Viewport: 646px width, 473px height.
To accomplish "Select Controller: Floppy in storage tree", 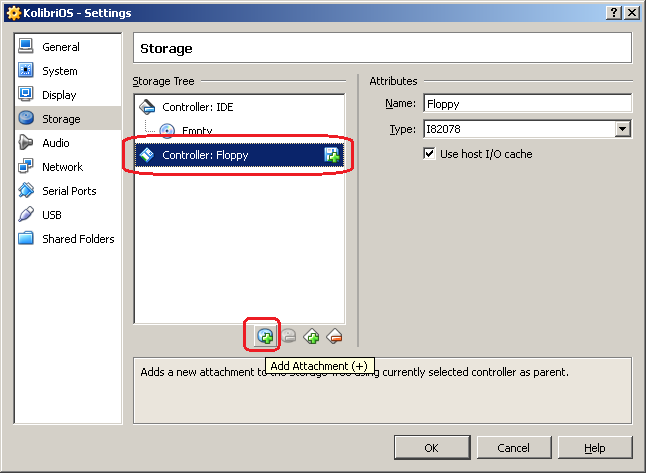I will 205,155.
